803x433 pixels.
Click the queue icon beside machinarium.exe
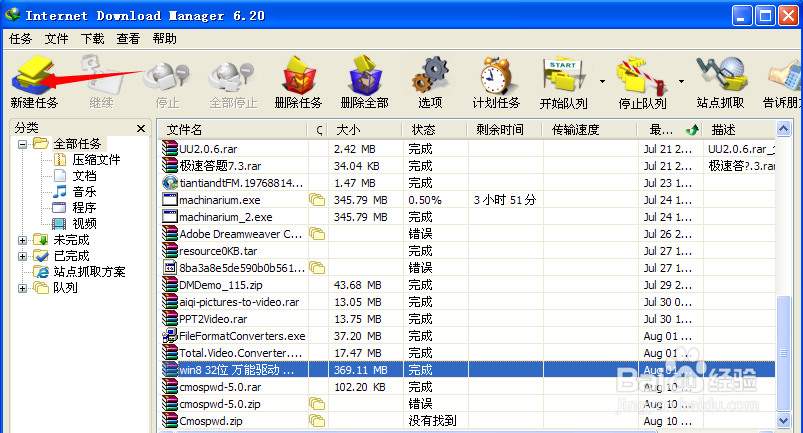pos(317,200)
